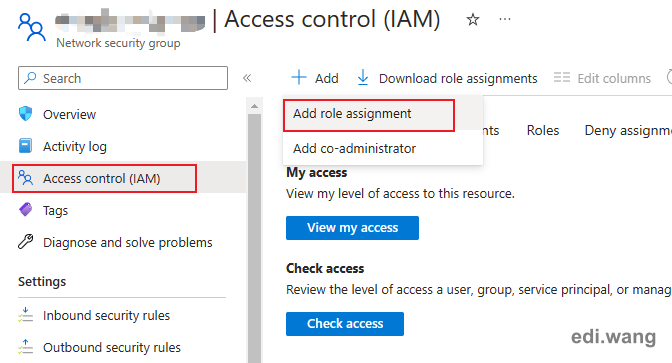Screen dimensions: 672x363
Task: Choose Add role assignment menu entry
Action: pos(369,115)
